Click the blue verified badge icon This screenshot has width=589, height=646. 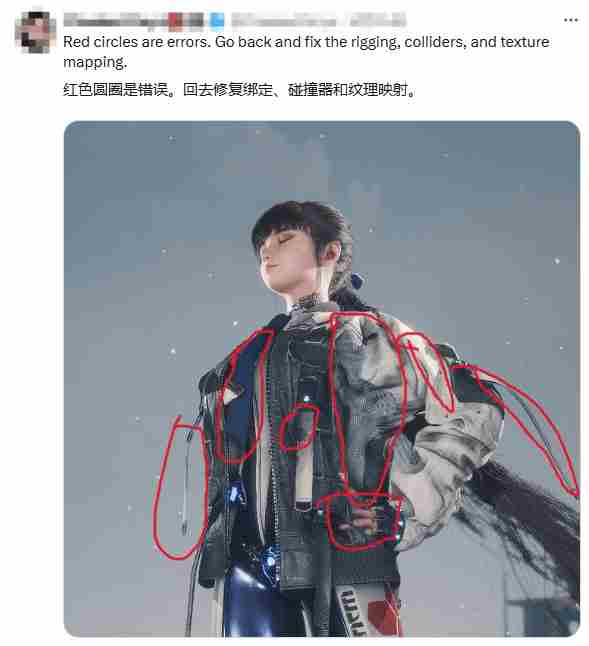point(217,20)
